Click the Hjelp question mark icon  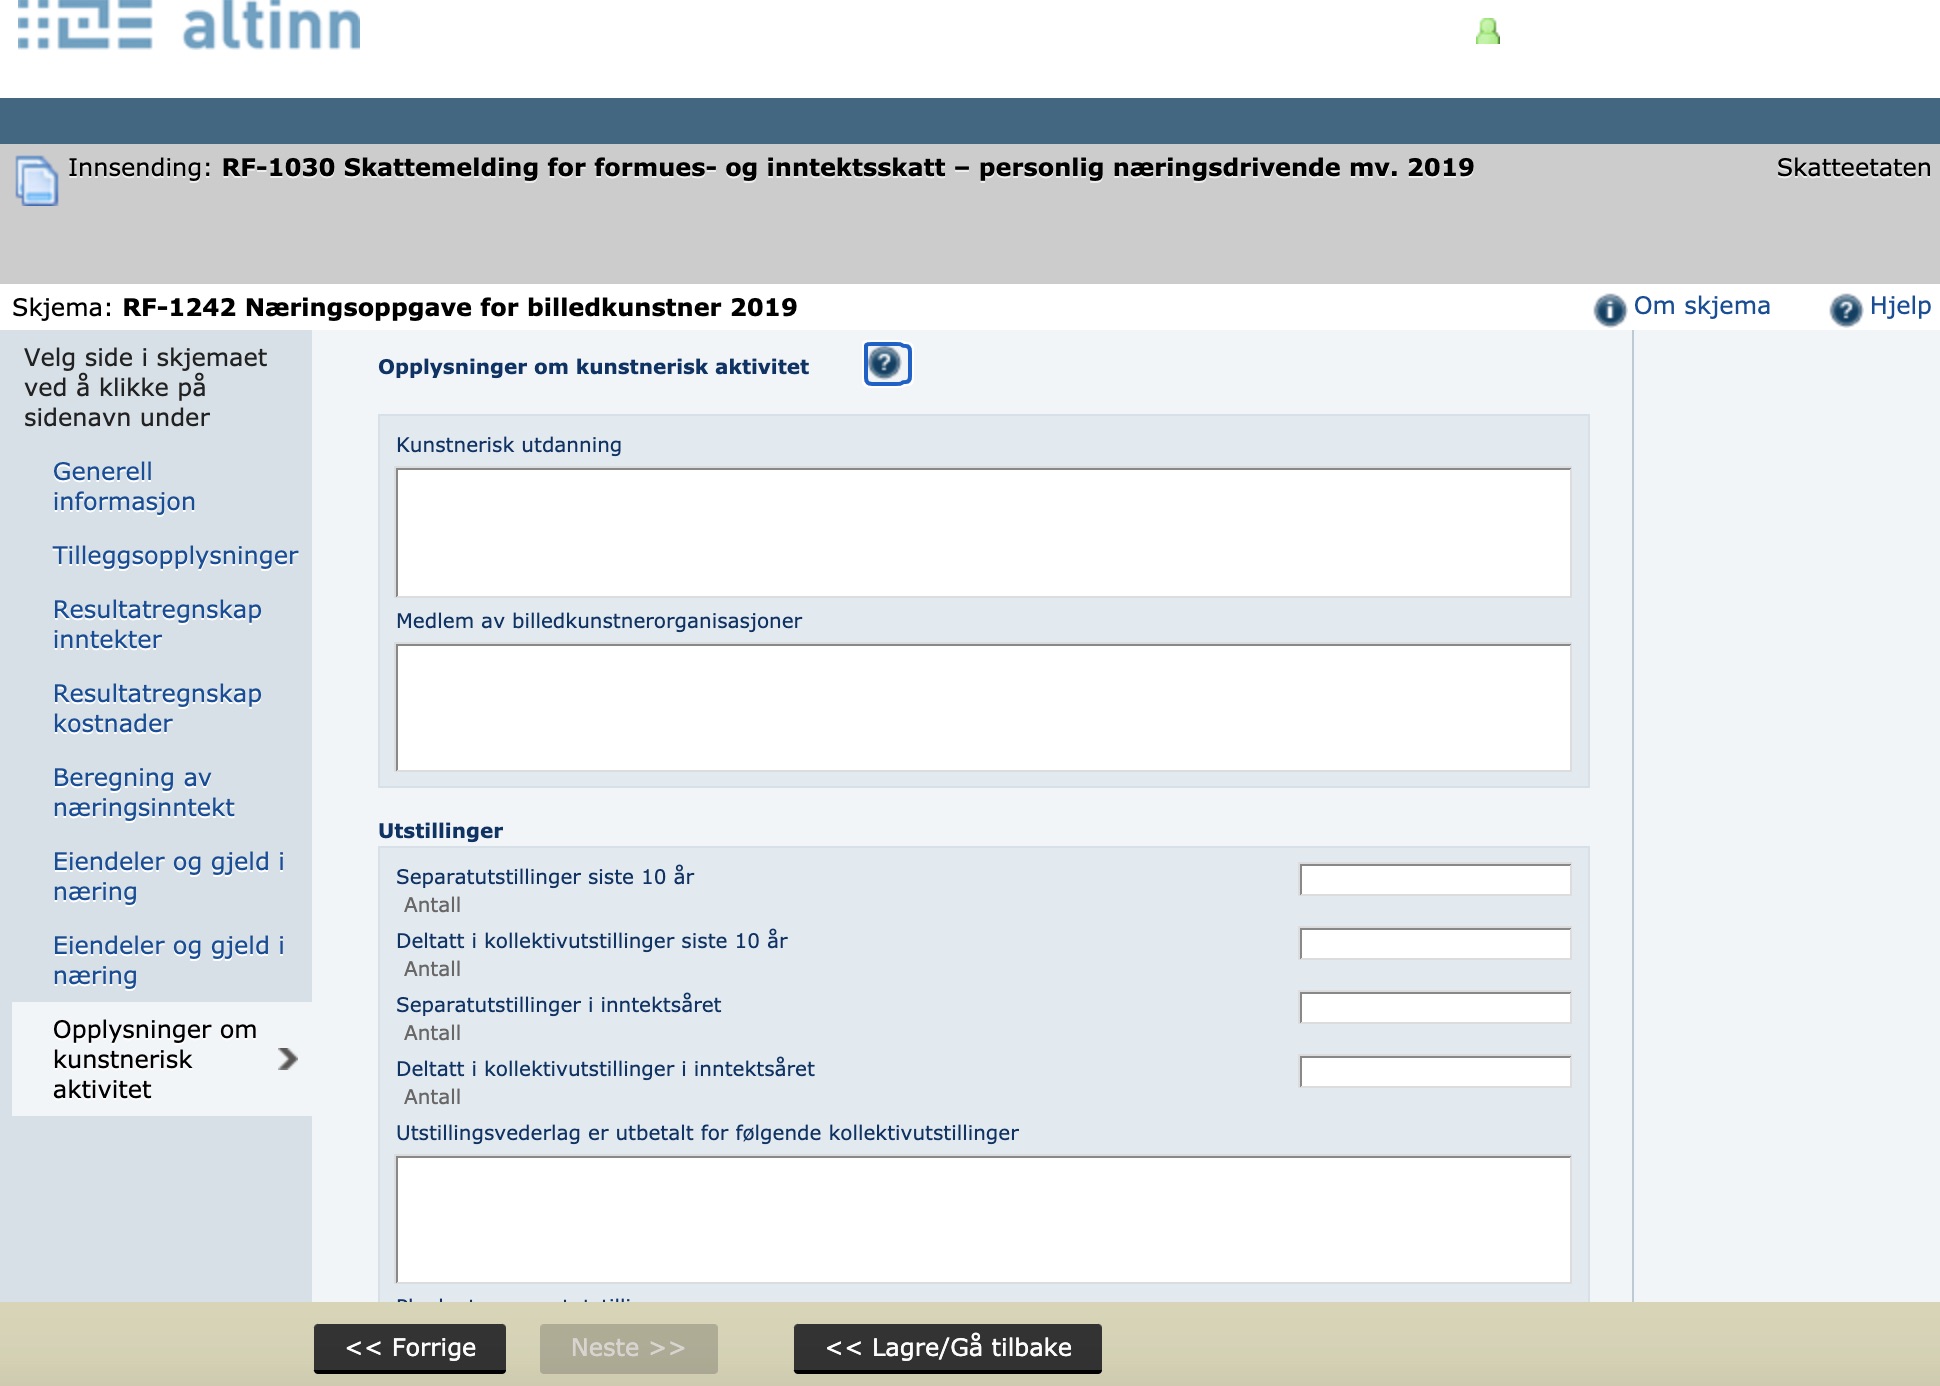[x=1845, y=309]
